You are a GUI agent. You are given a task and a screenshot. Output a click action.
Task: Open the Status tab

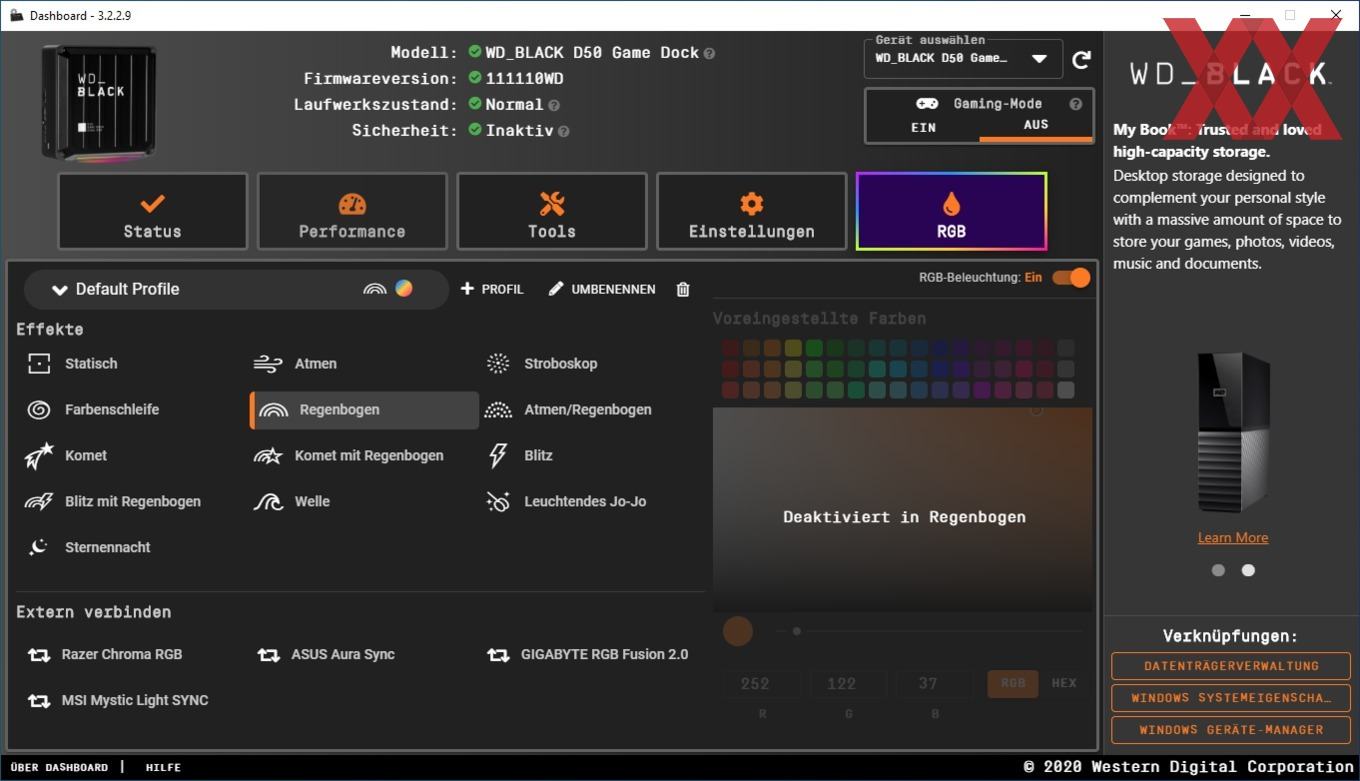tap(152, 212)
